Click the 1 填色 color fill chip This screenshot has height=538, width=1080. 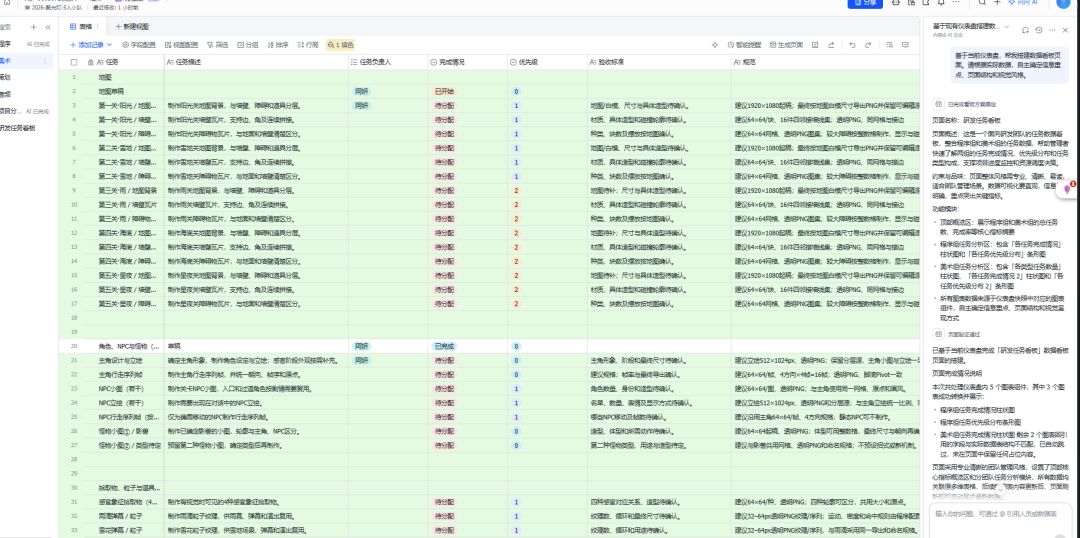(340, 45)
